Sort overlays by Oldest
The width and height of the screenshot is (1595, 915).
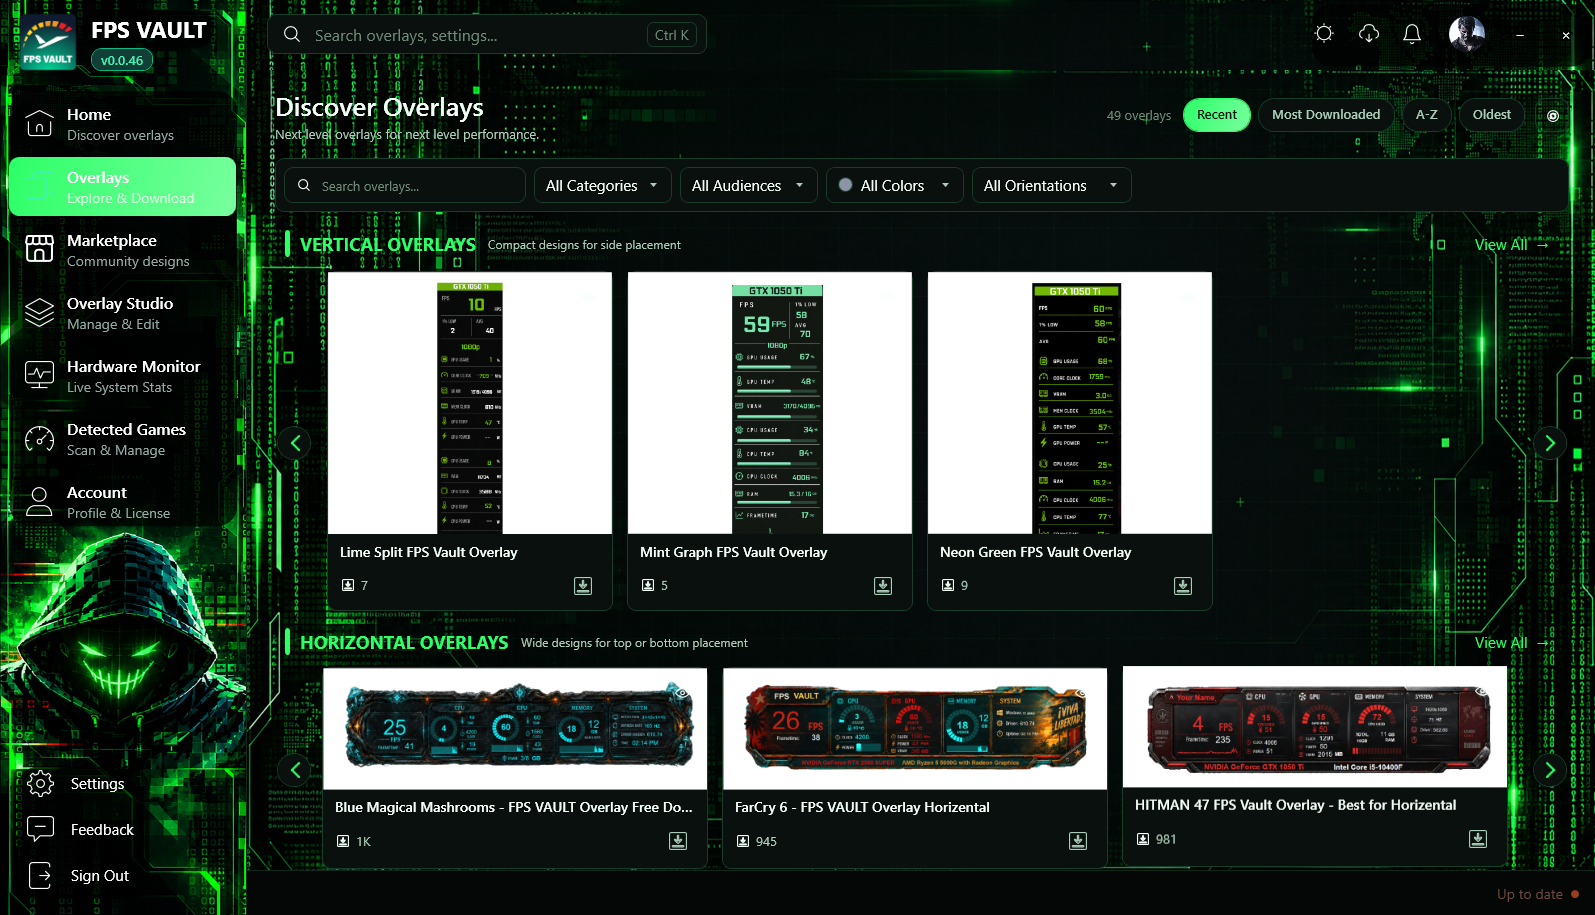(1492, 115)
